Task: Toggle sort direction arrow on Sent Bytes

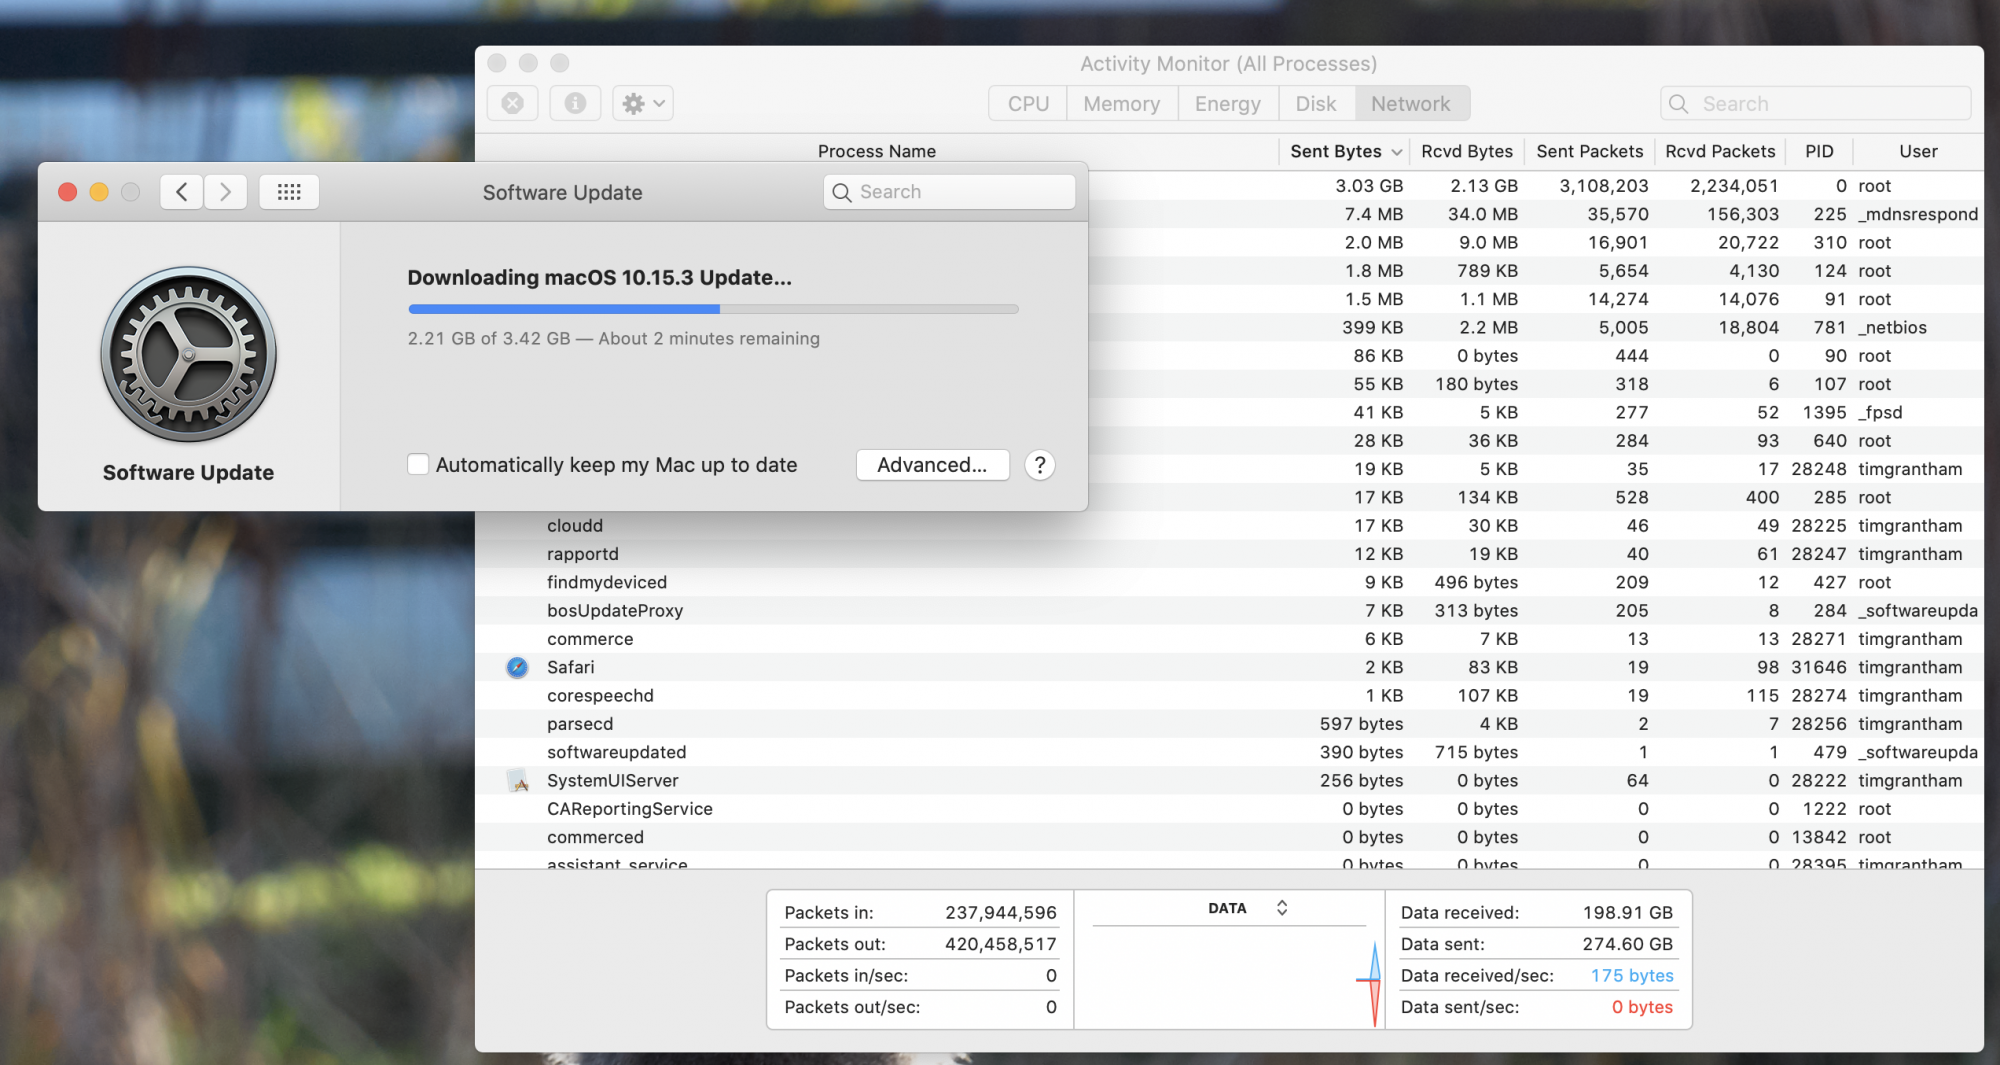Action: [1397, 152]
